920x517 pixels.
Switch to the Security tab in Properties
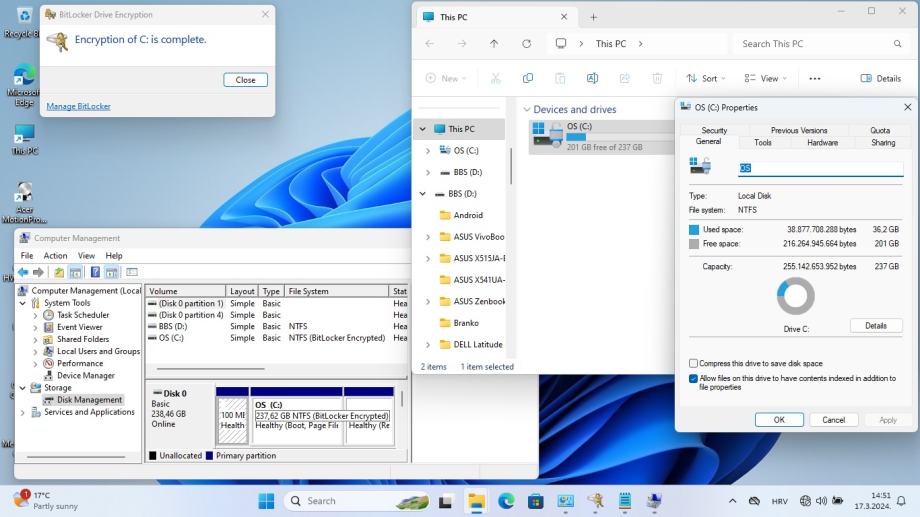click(714, 130)
